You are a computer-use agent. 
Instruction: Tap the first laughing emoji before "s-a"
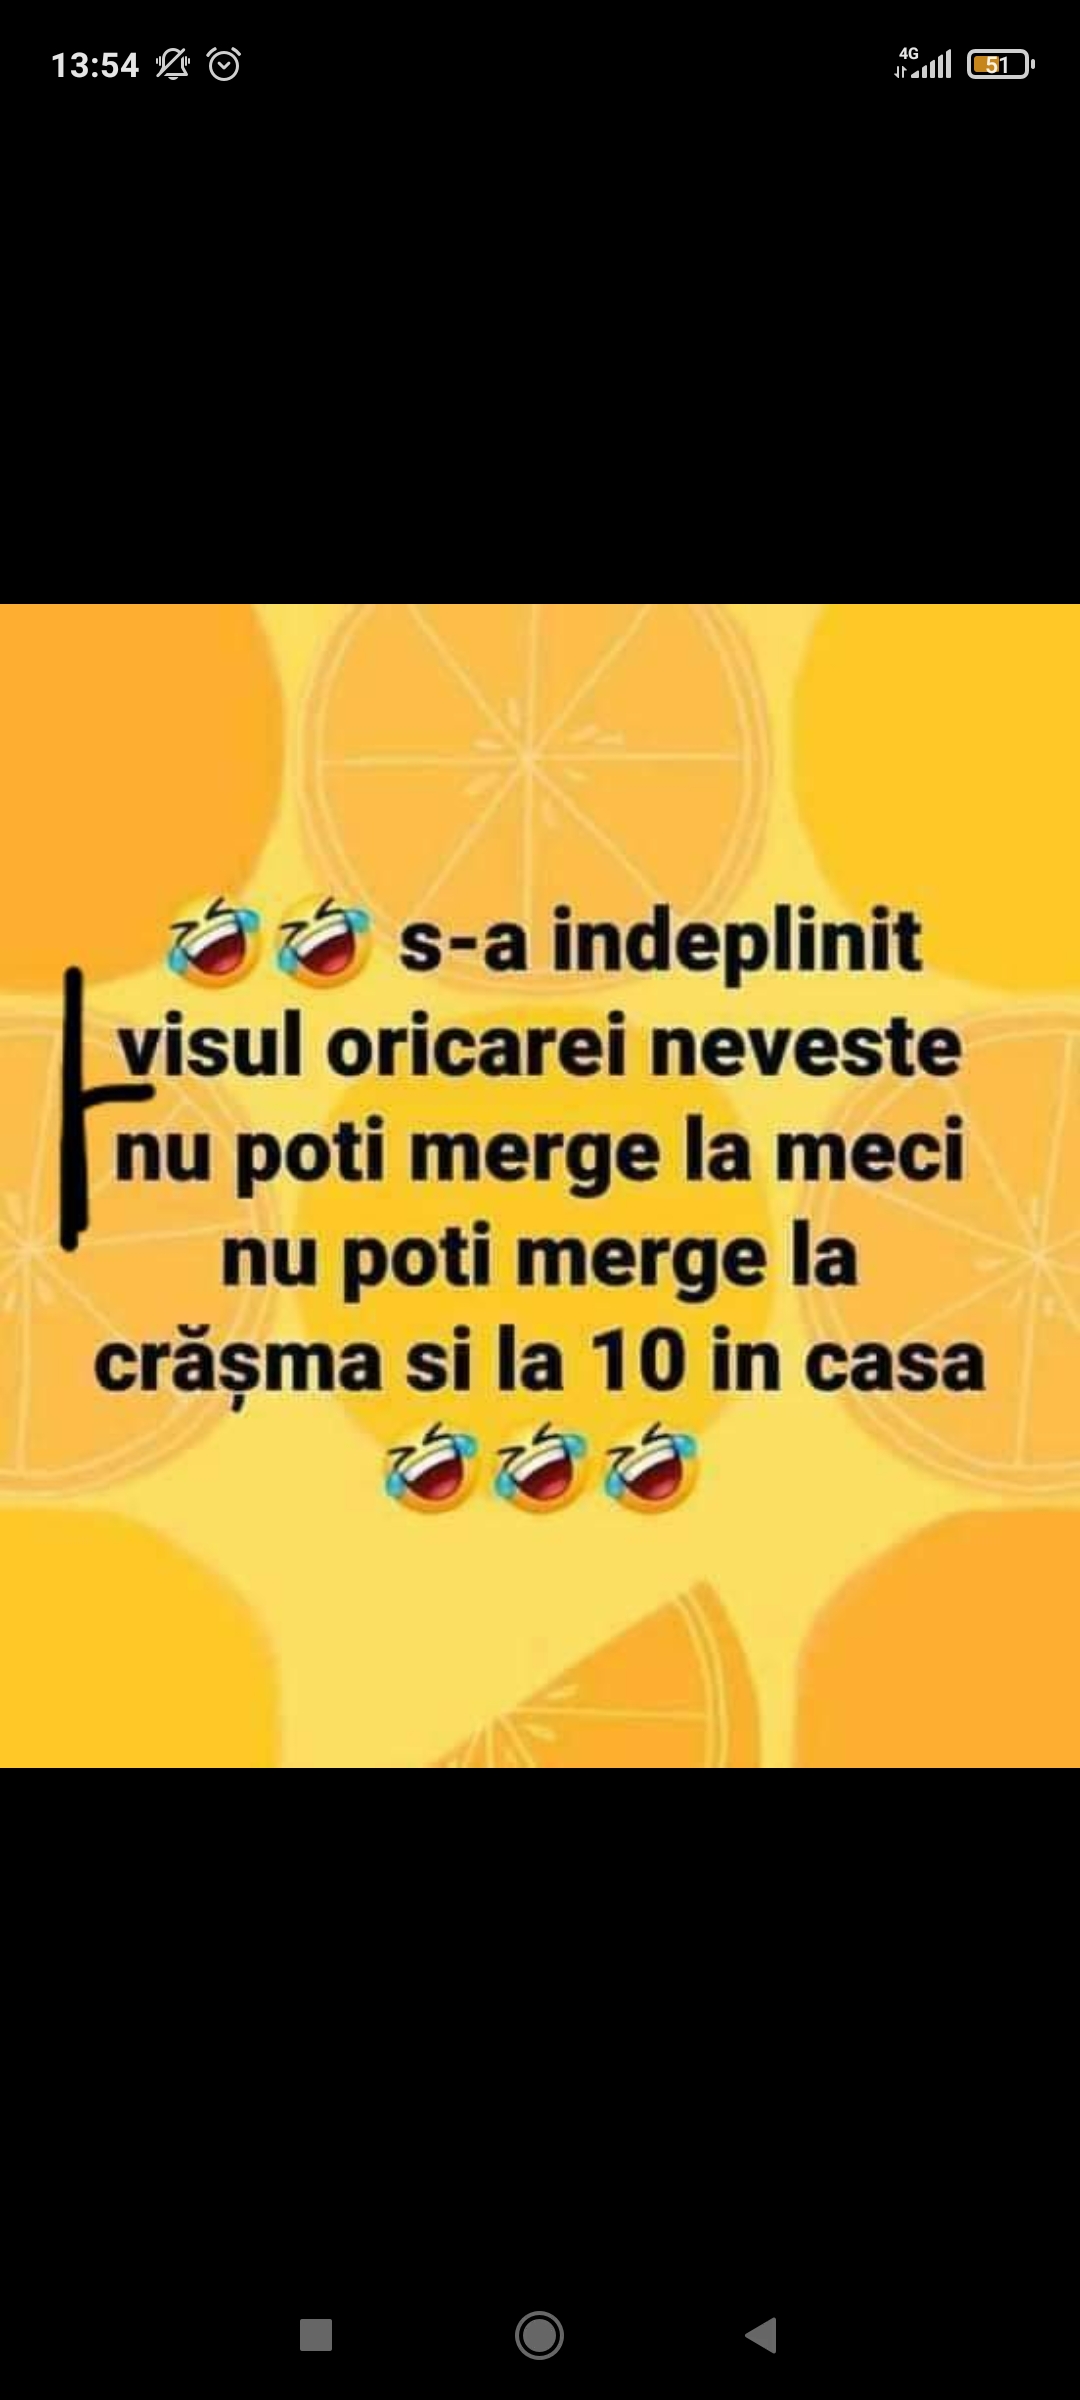pyautogui.click(x=213, y=939)
